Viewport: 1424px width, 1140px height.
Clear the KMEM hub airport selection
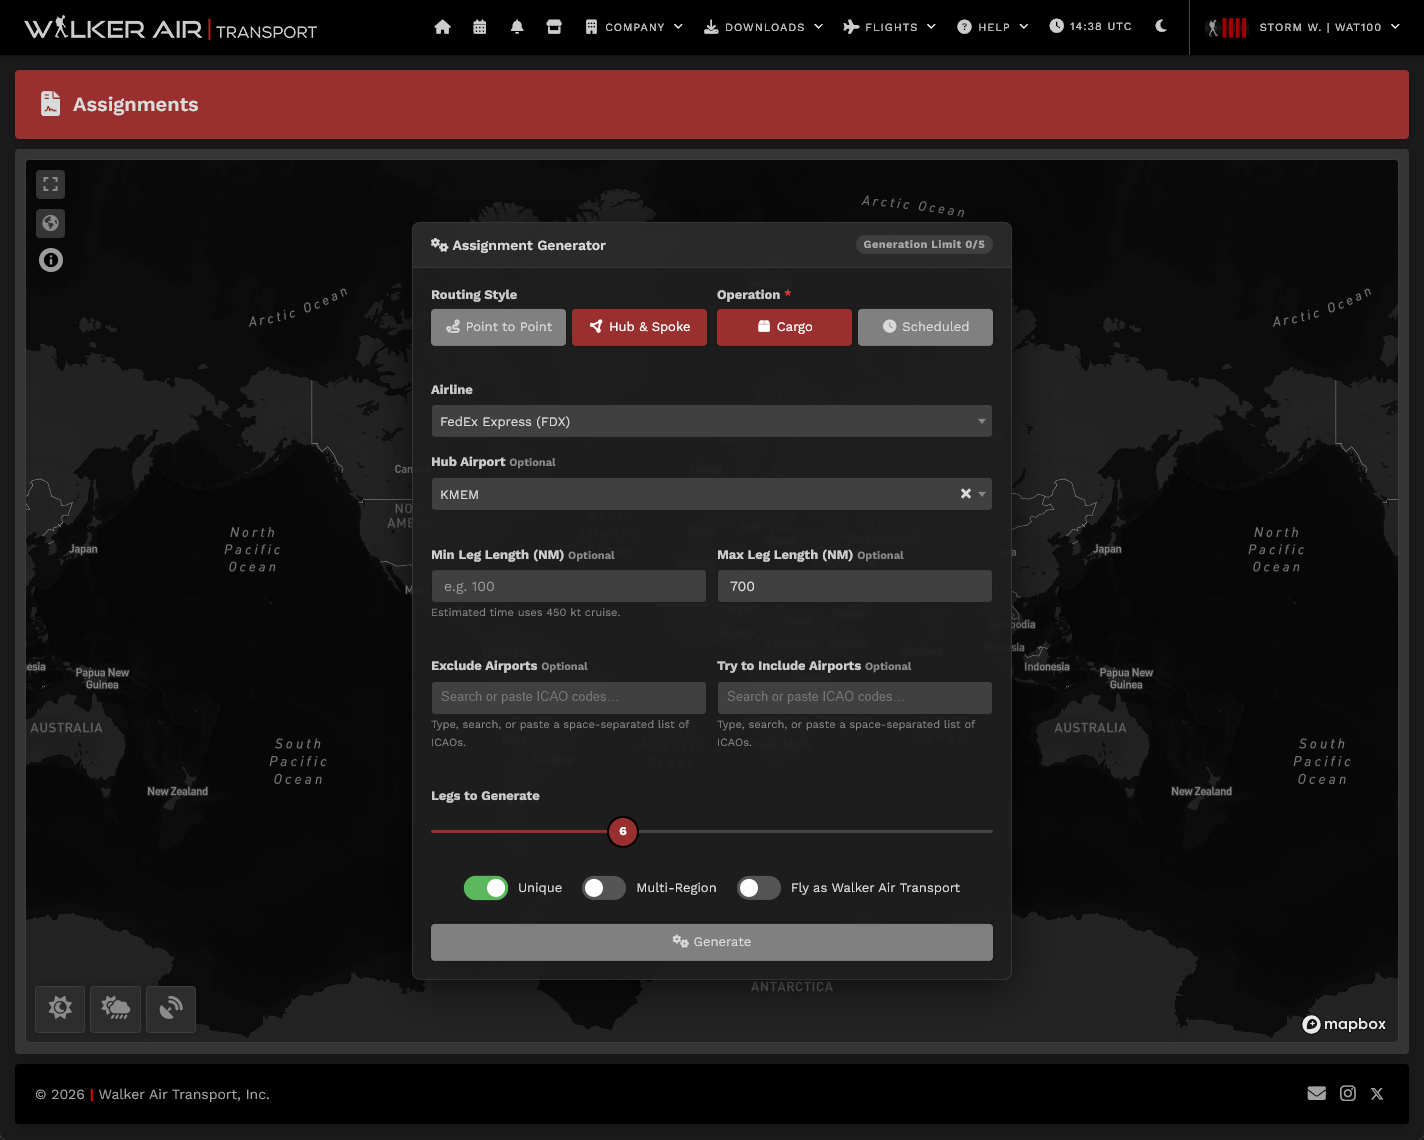click(x=966, y=494)
